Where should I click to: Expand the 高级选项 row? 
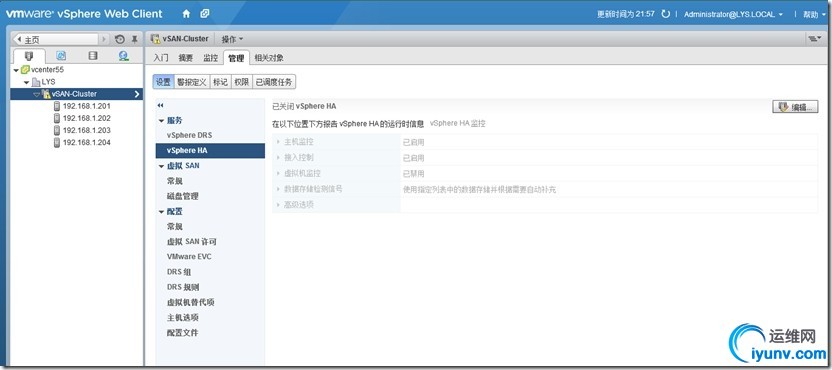tap(279, 204)
